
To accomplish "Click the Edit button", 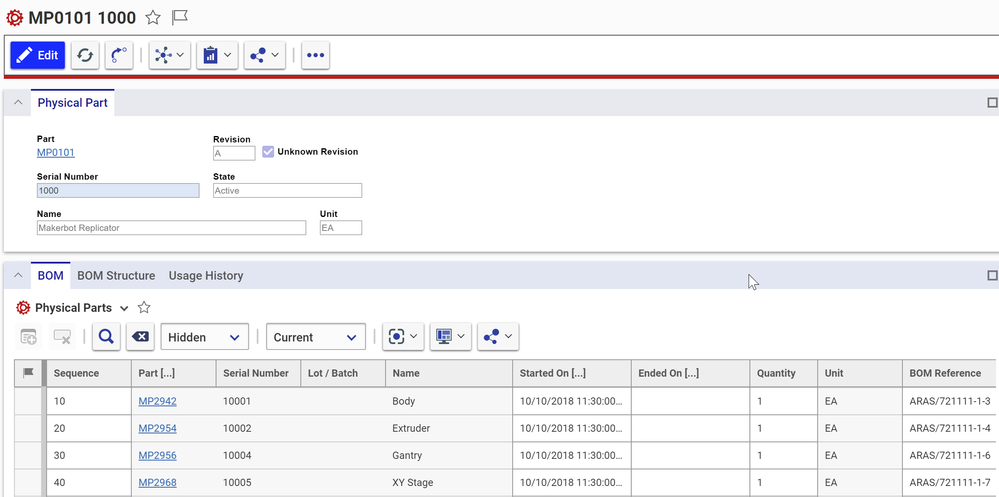I will point(38,55).
